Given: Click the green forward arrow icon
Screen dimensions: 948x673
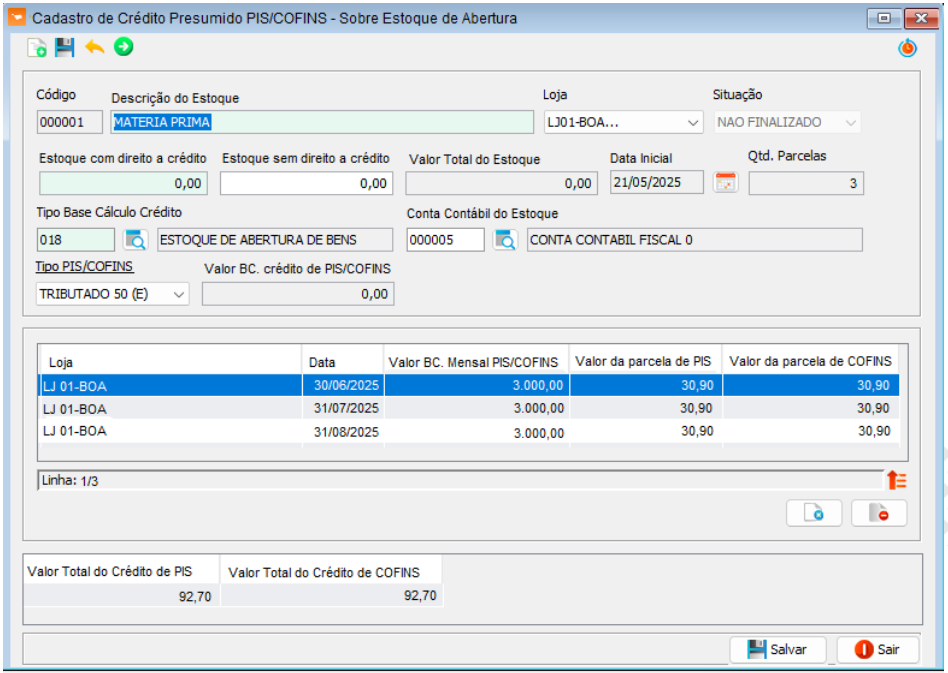Looking at the screenshot, I should pos(123,47).
